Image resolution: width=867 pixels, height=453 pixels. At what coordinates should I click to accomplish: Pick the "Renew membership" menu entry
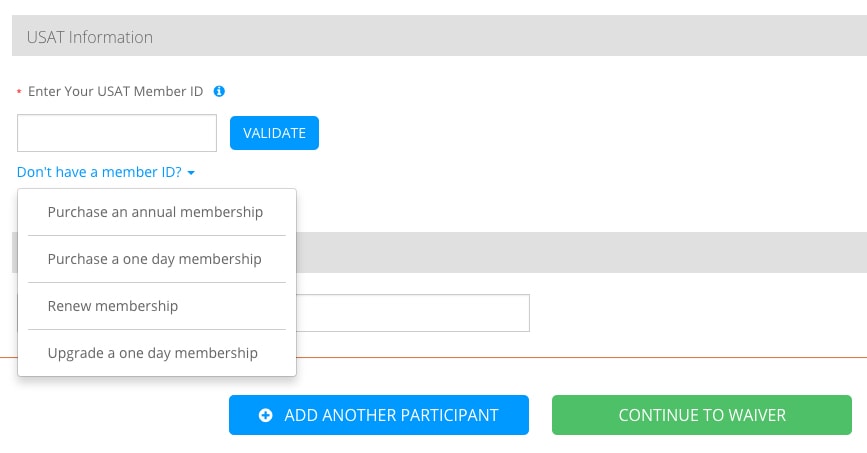[113, 306]
